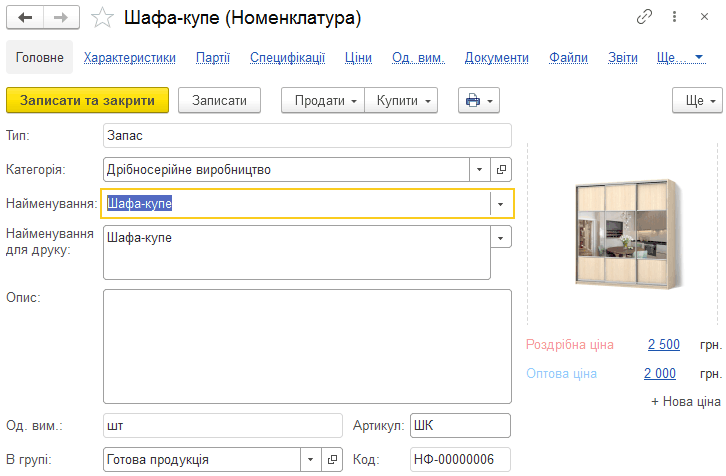Viewport: 726px width, 476px height.
Task: Click the Категорія field Дрібносерійне виробництво
Action: pyautogui.click(x=286, y=169)
